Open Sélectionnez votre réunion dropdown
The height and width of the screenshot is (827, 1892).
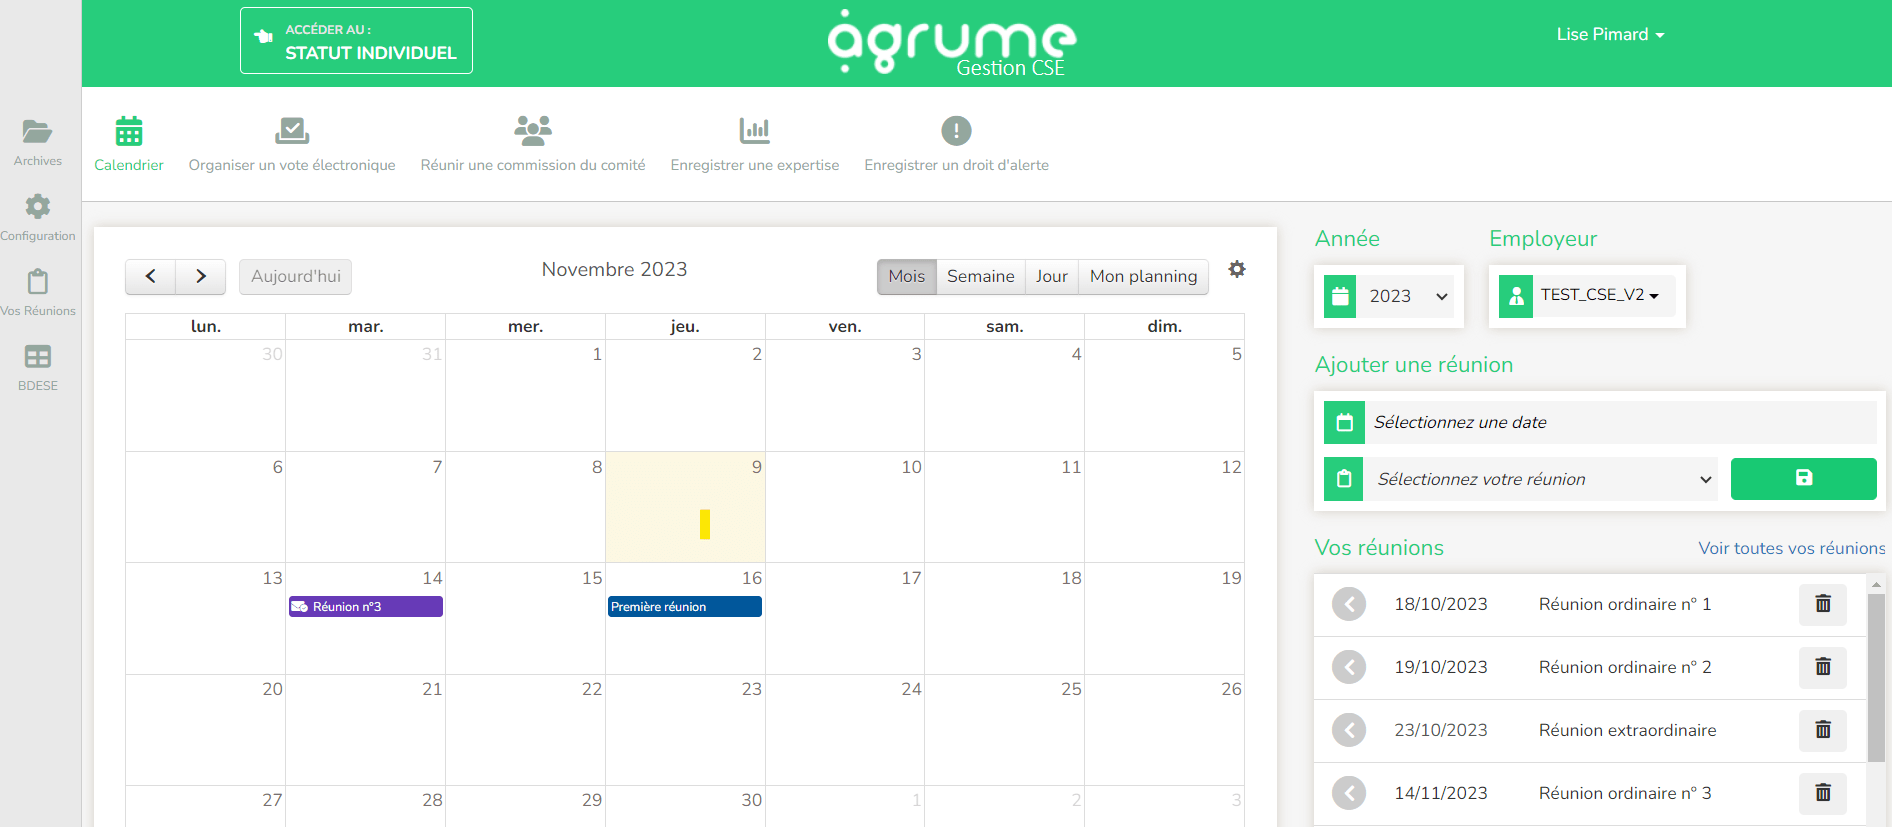(x=1541, y=480)
